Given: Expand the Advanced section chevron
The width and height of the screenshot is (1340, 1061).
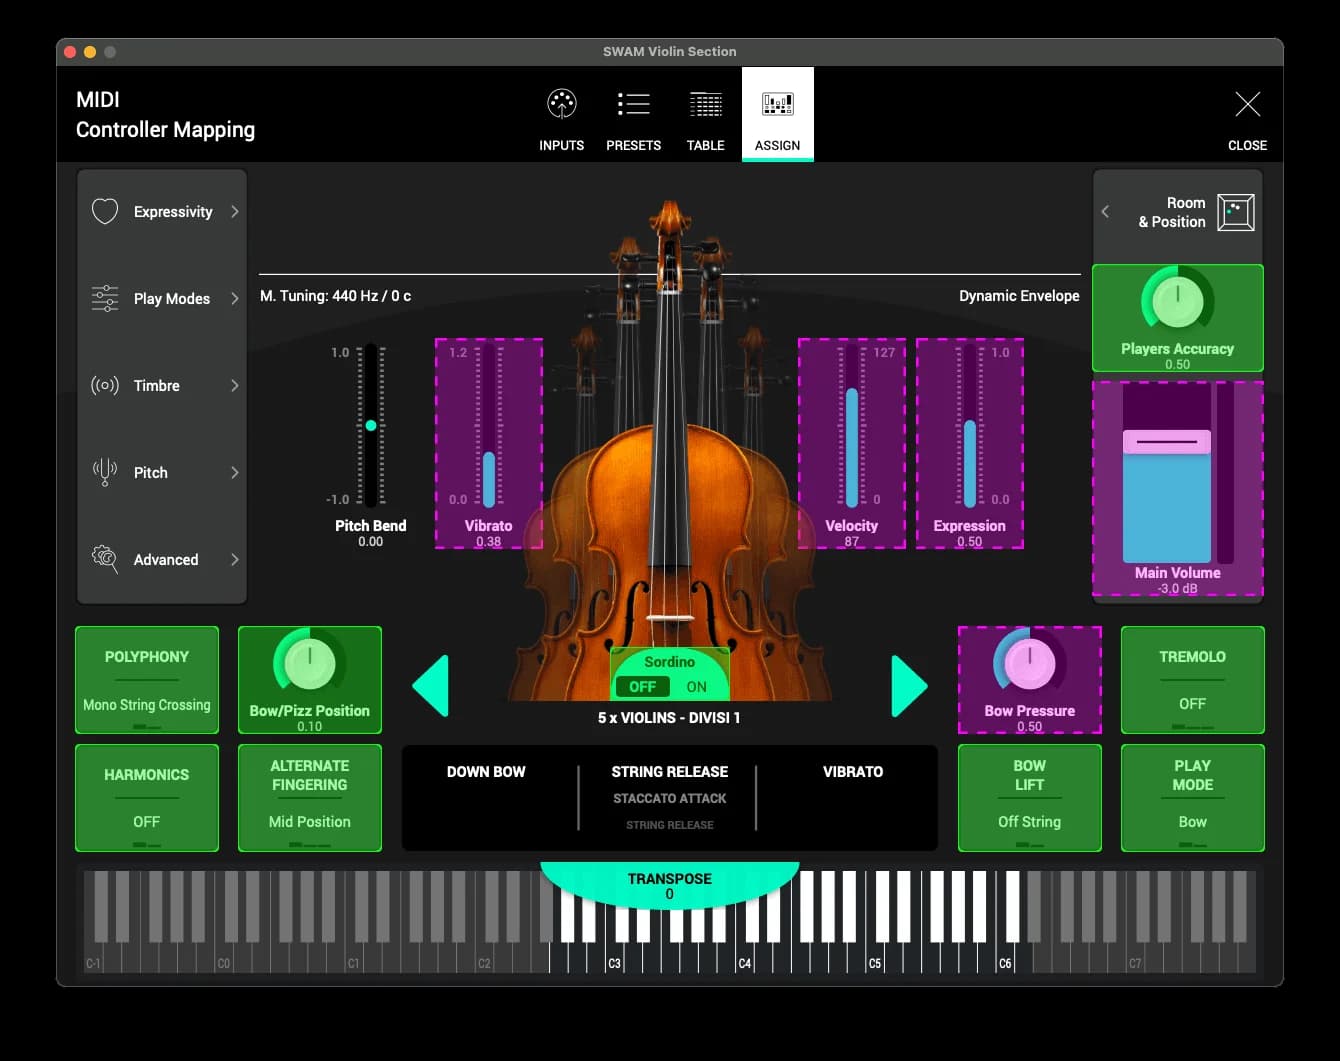Looking at the screenshot, I should point(235,559).
